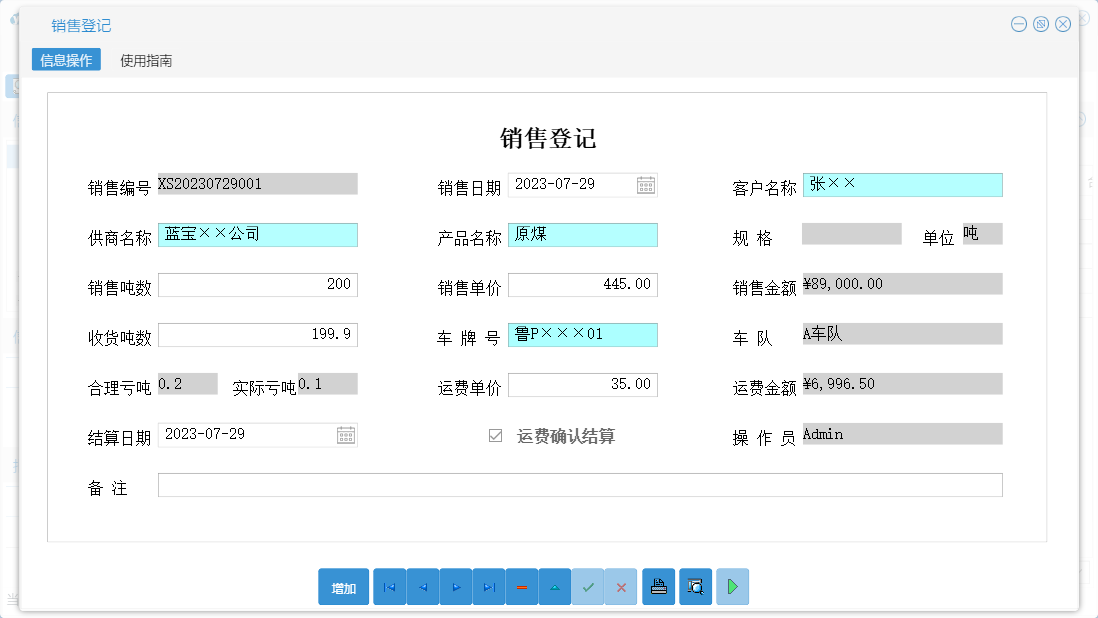Jump to the first record
Image resolution: width=1098 pixels, height=618 pixels.
[x=389, y=587]
